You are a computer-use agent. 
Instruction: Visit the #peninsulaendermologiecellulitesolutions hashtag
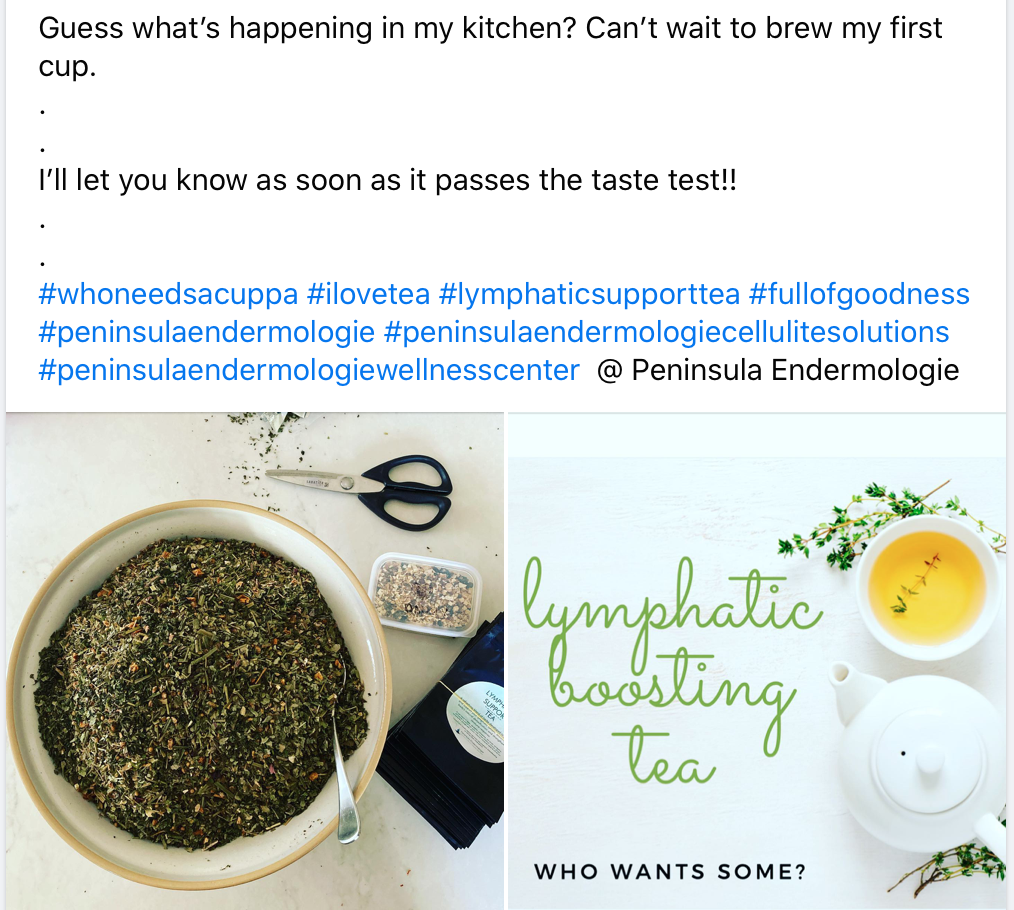click(x=667, y=332)
